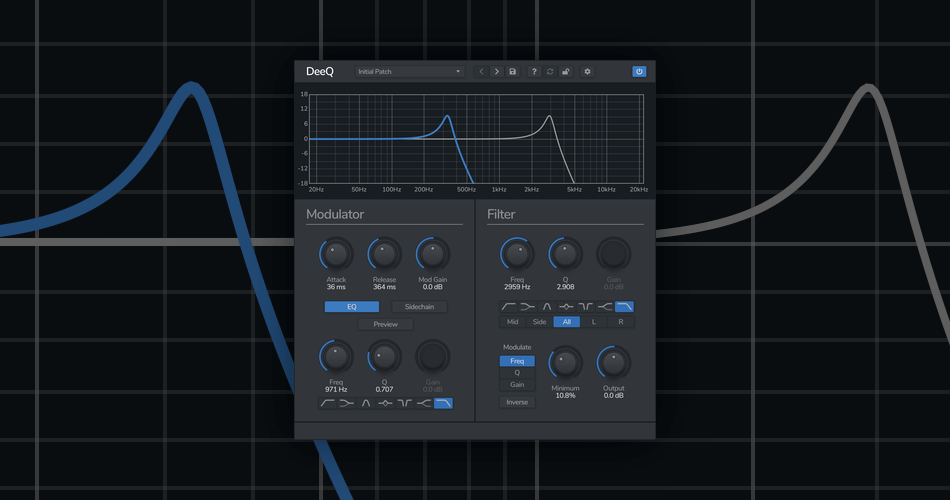Select Modulator low-pass filter shape icon
950x500 pixels.
[443, 403]
